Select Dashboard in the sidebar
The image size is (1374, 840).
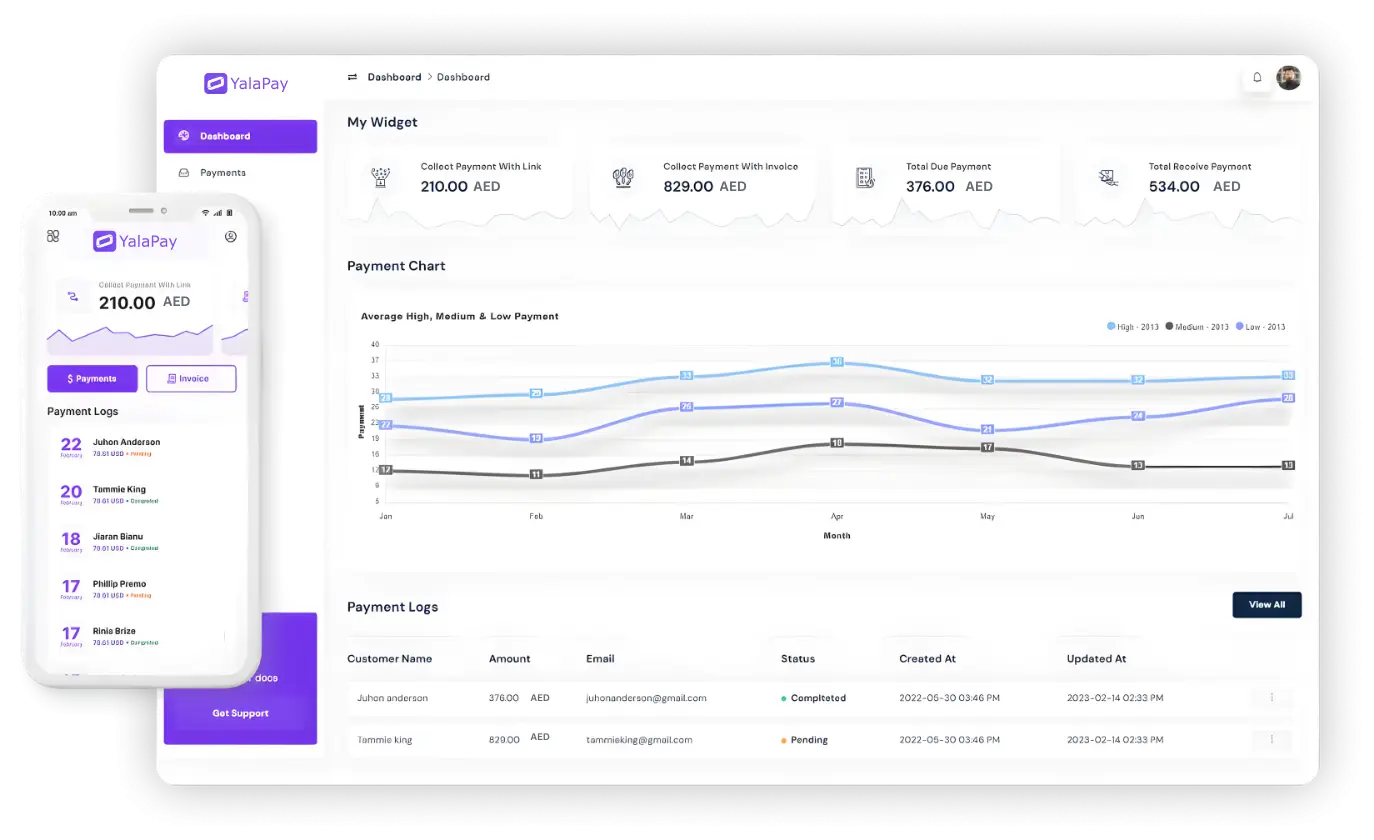[x=240, y=136]
